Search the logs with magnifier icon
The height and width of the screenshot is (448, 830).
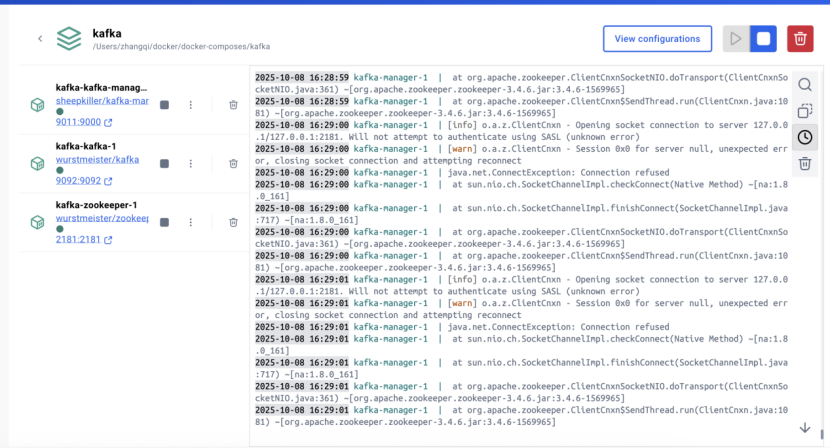pyautogui.click(x=805, y=85)
